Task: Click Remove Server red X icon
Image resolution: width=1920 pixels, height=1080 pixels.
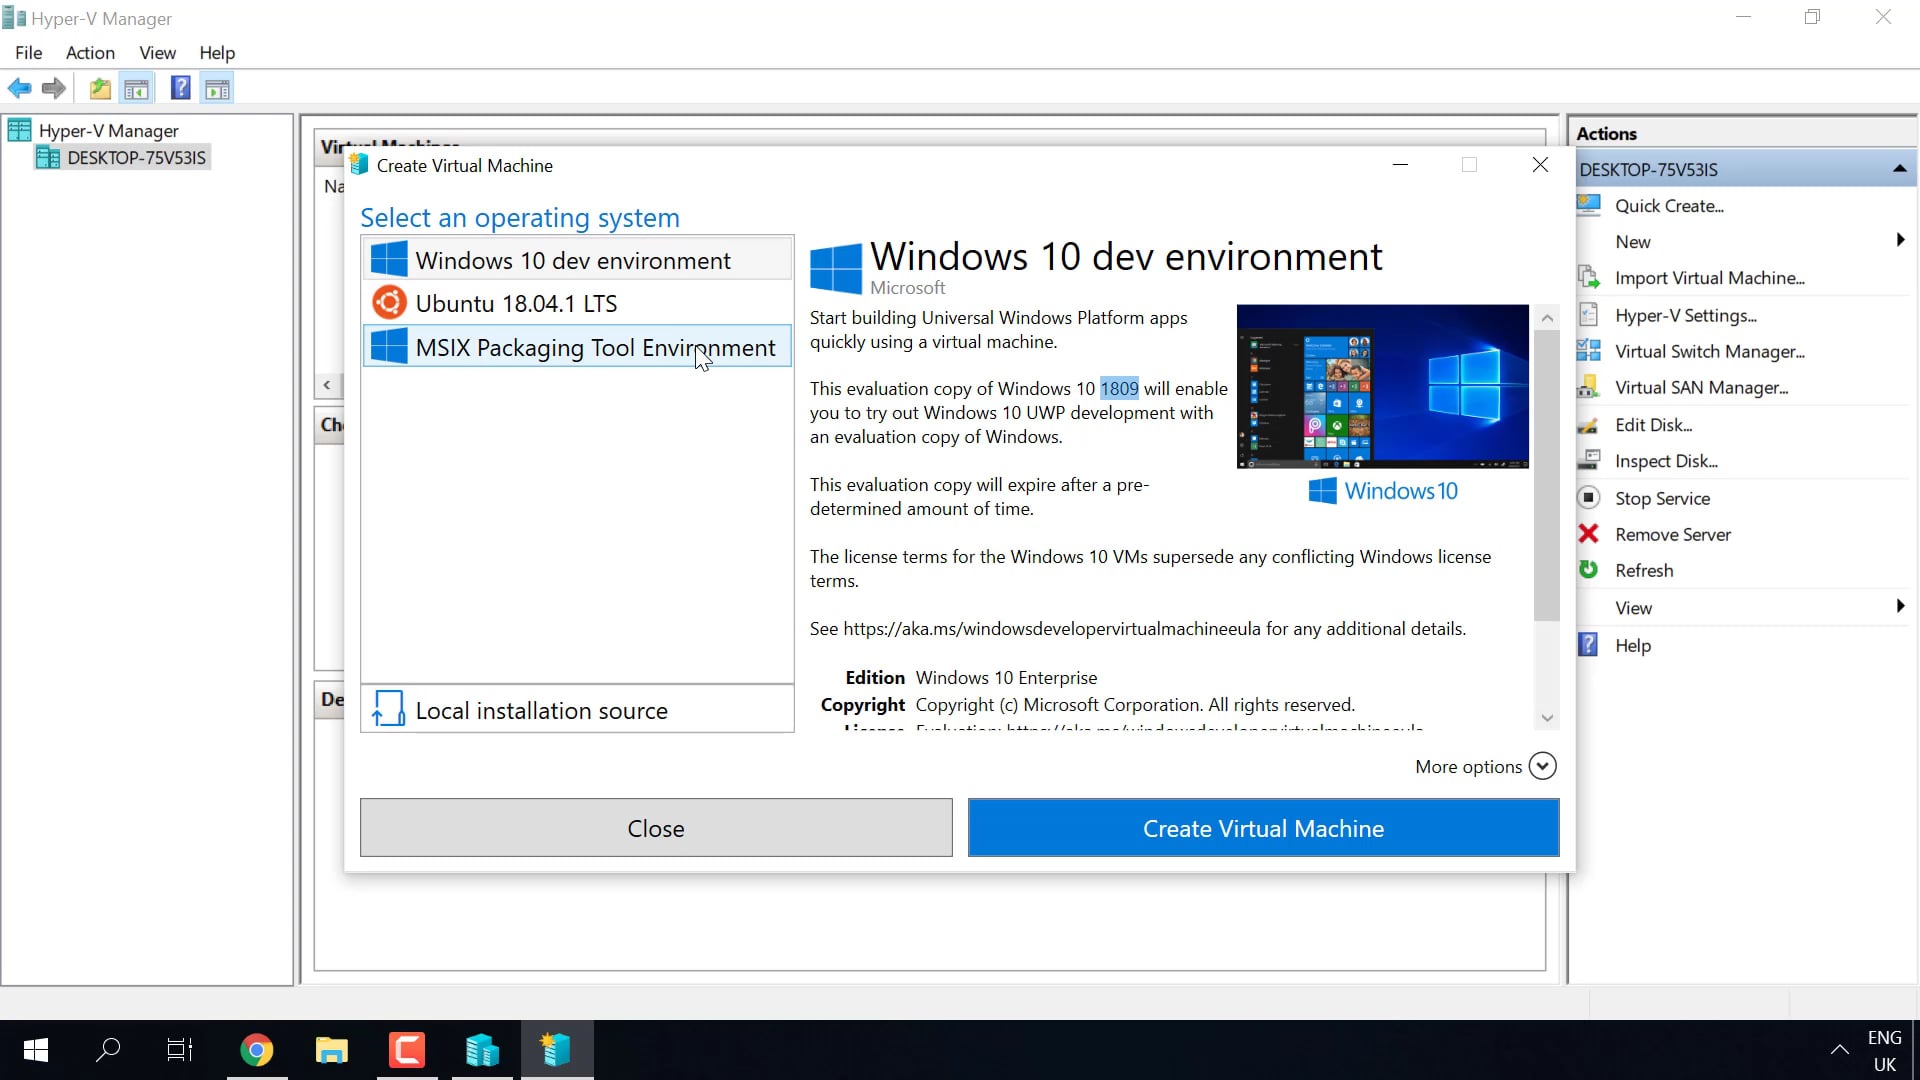Action: 1588,534
